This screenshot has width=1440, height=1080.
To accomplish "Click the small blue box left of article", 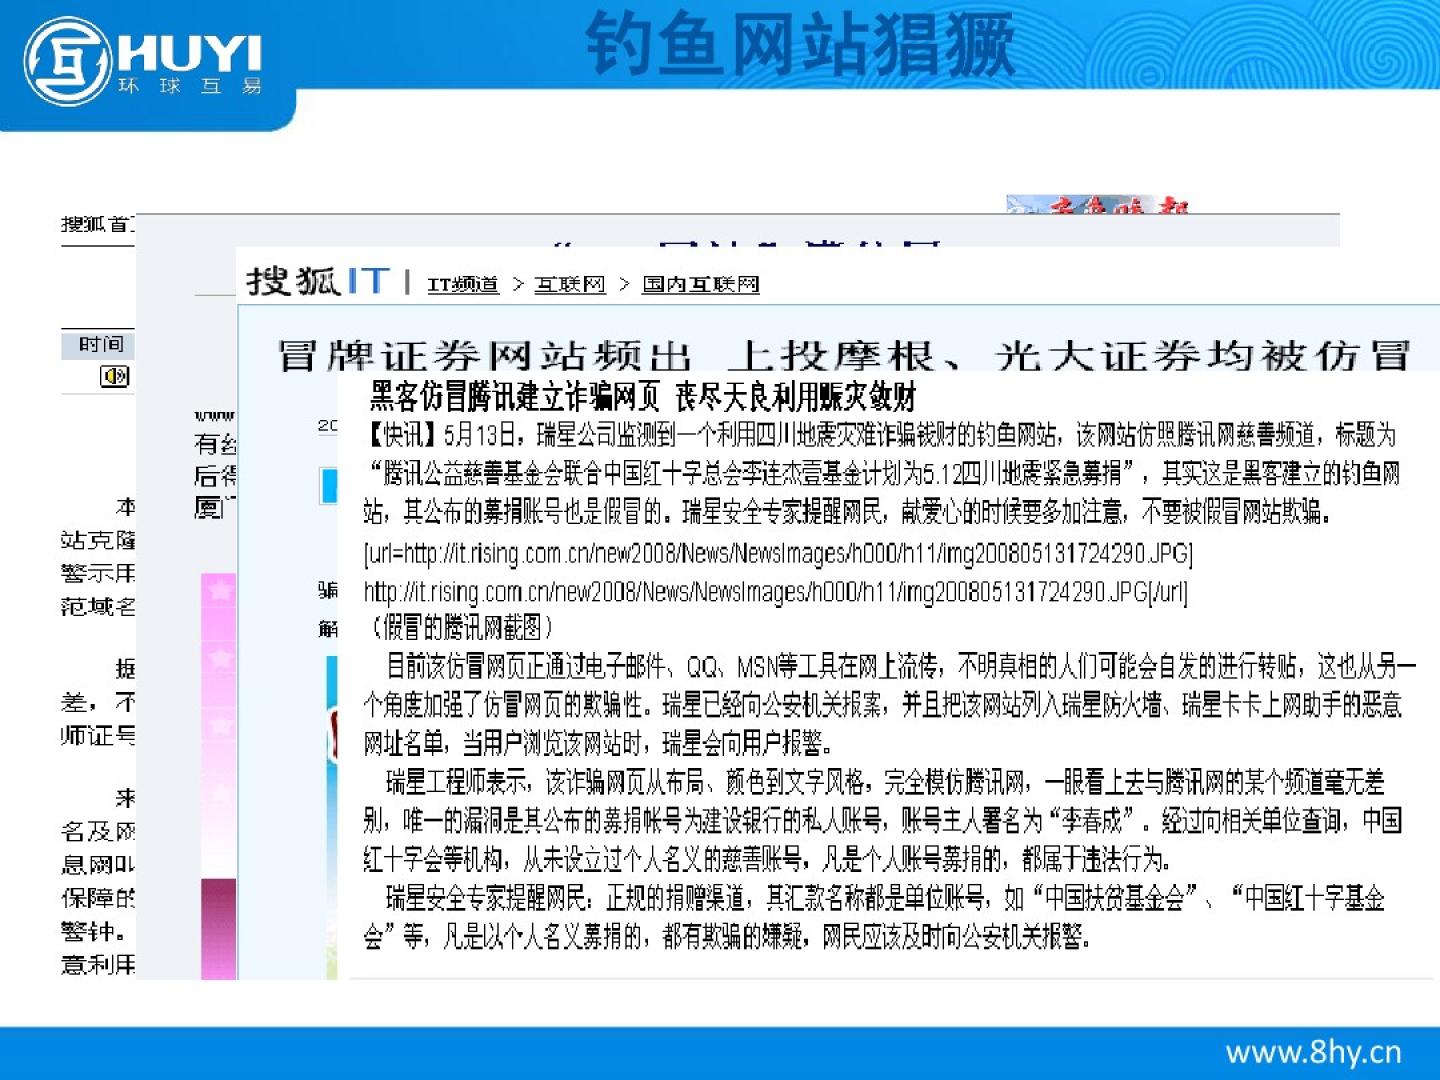I will point(328,485).
